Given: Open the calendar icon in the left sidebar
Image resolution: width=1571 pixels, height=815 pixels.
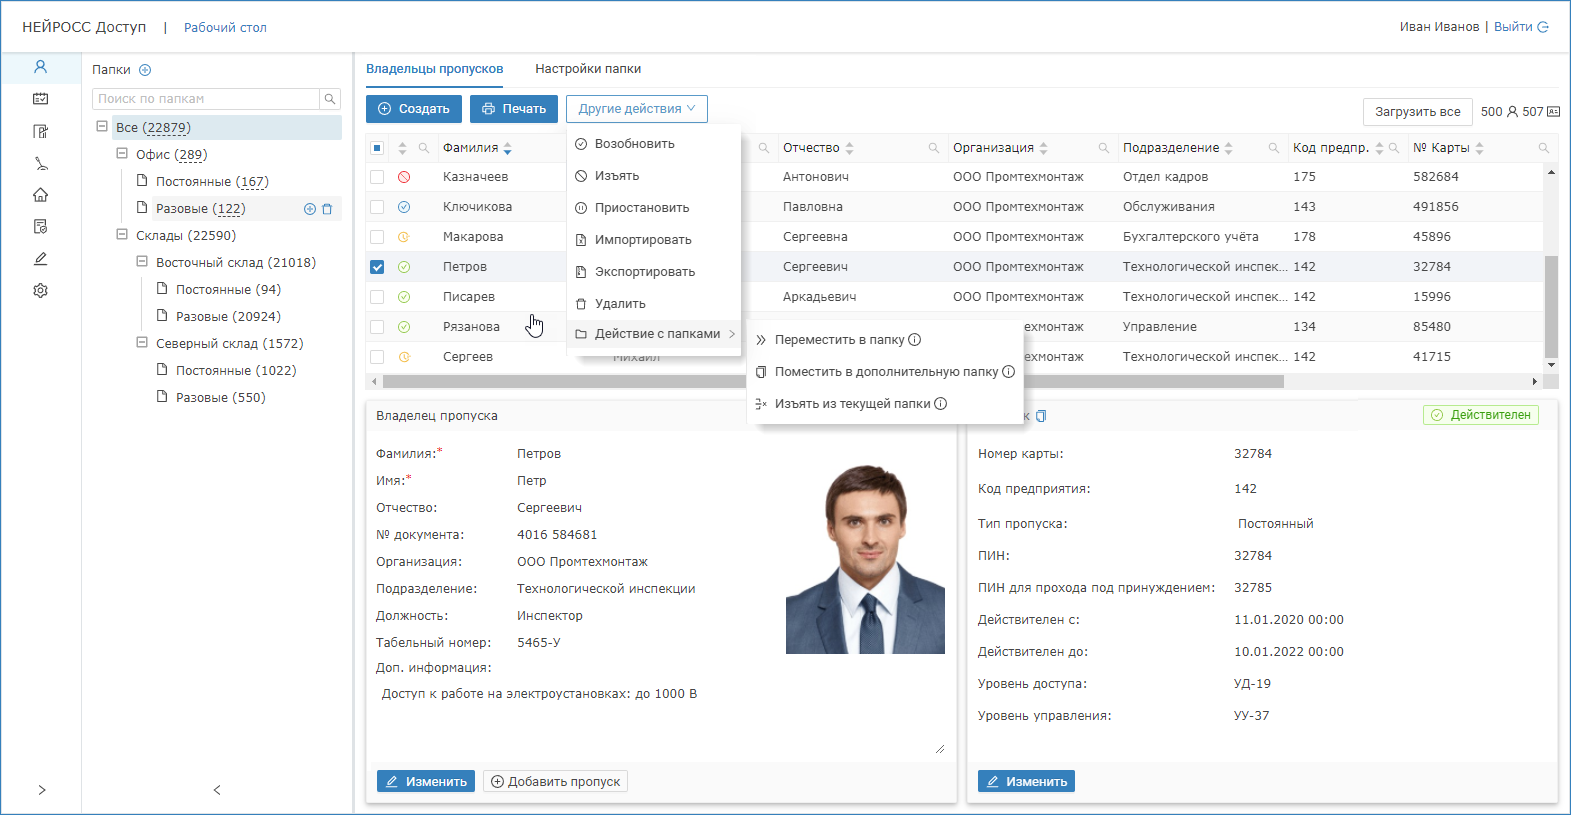Looking at the screenshot, I should pos(40,99).
